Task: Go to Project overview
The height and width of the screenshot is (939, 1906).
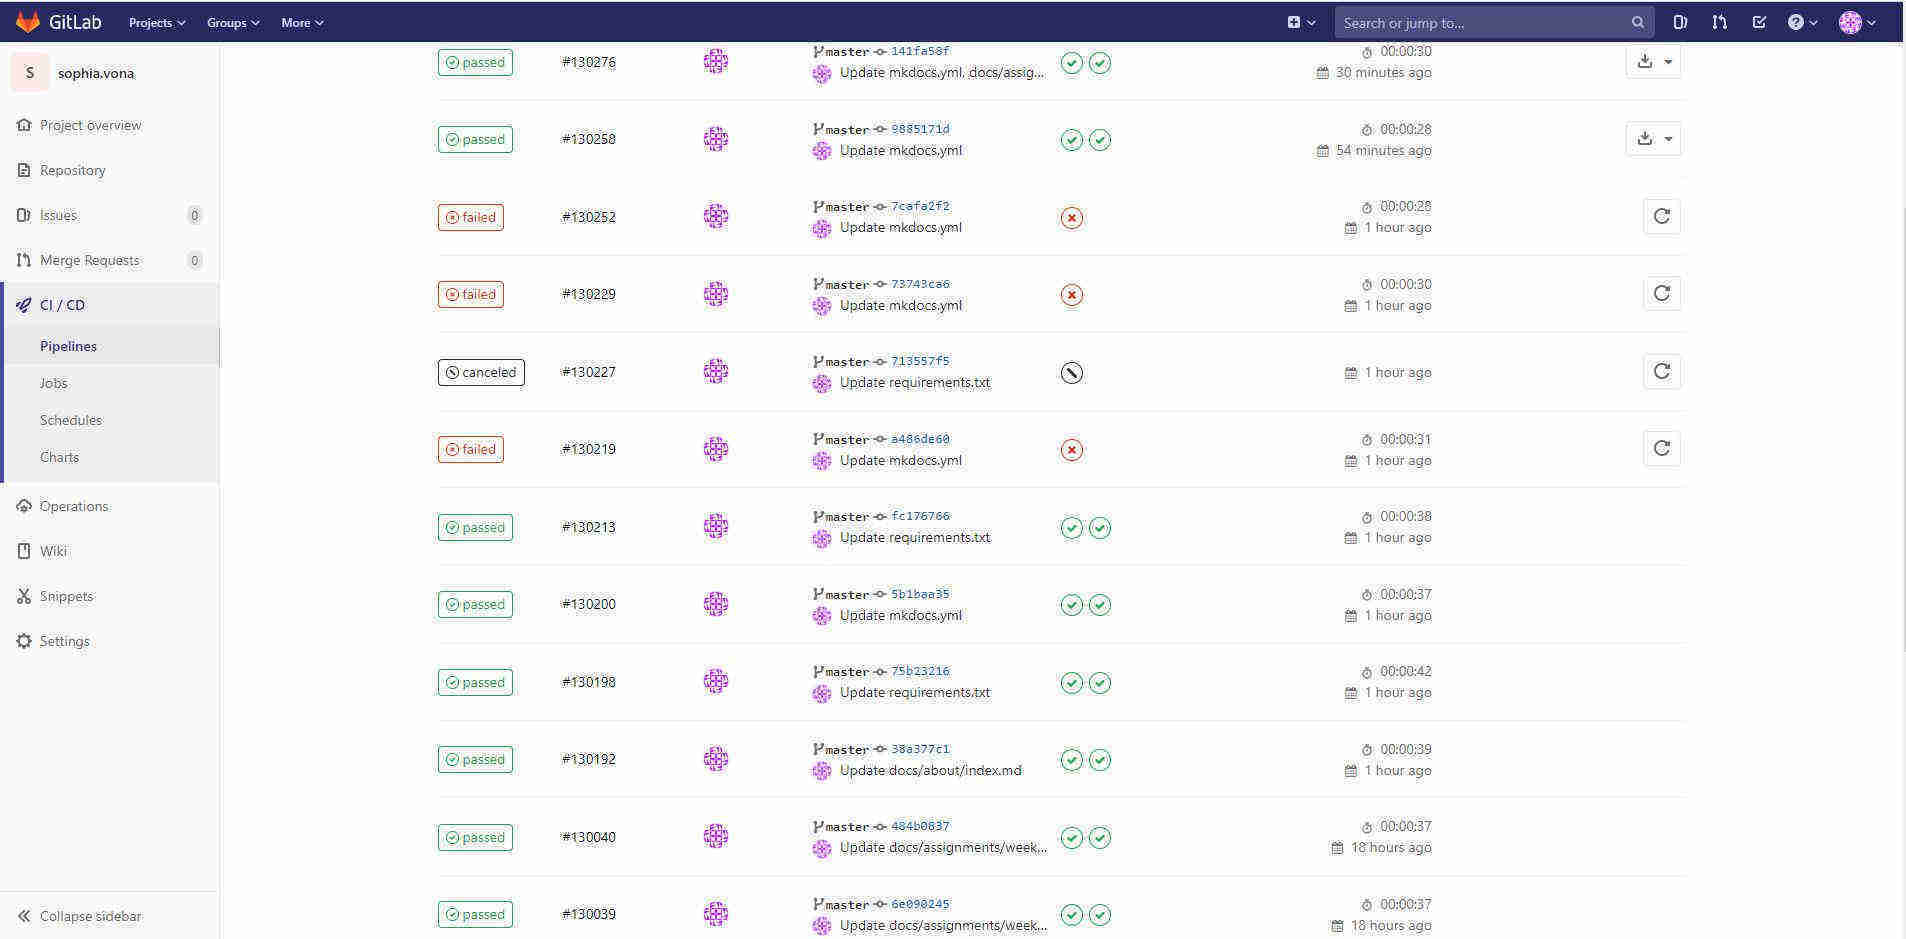Action: point(90,125)
